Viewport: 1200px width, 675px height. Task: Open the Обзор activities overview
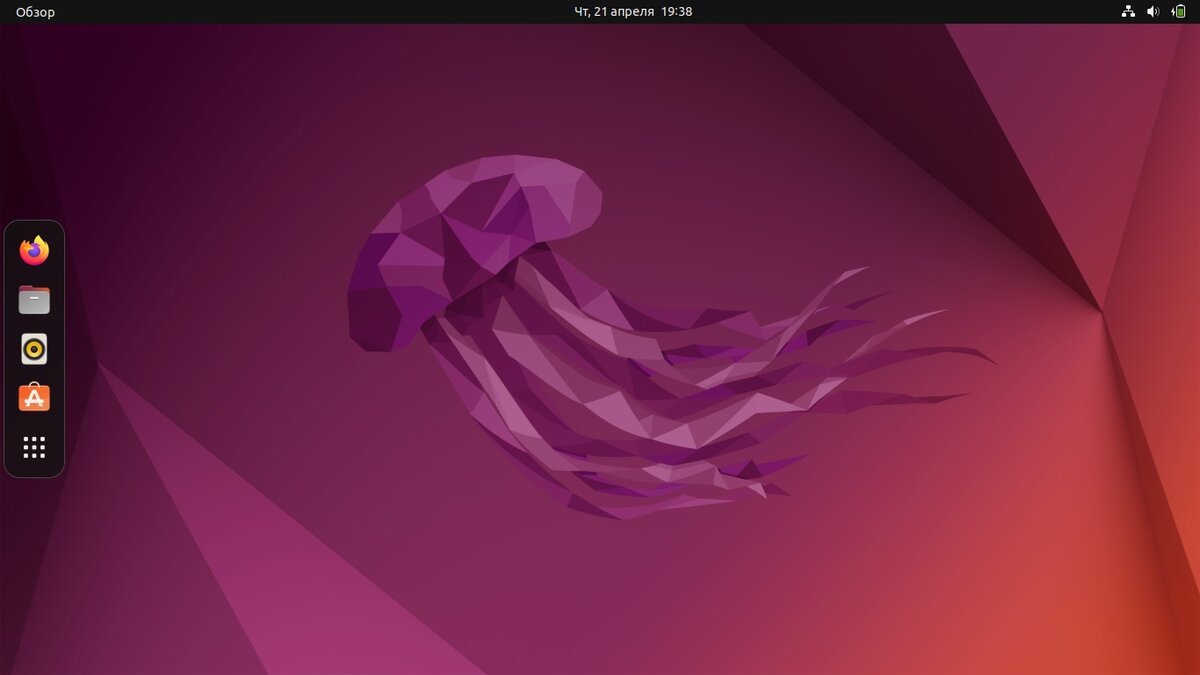(x=36, y=12)
